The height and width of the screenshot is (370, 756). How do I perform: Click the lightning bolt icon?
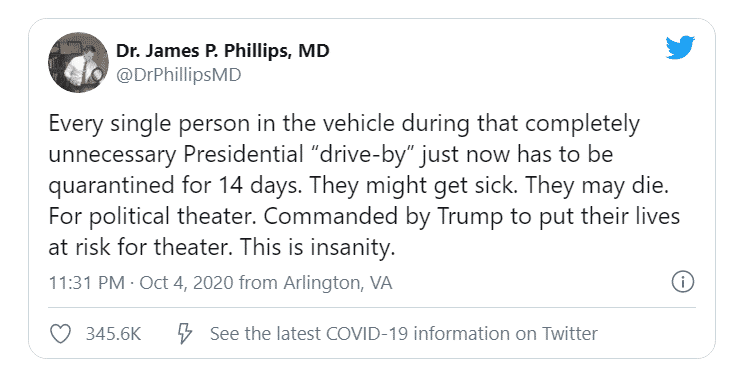(185, 333)
